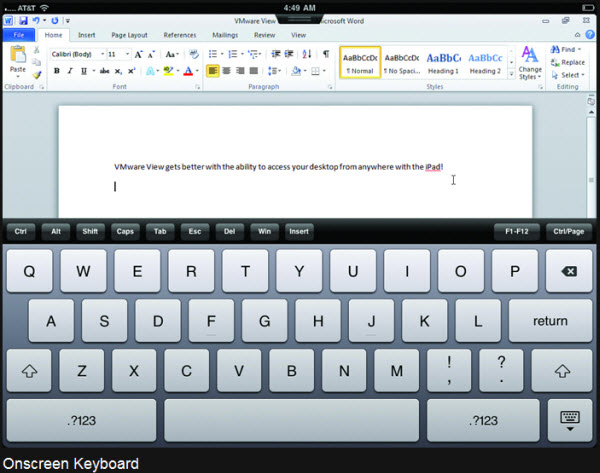Toggle Bold formatting
Image resolution: width=600 pixels, height=473 pixels.
57,71
